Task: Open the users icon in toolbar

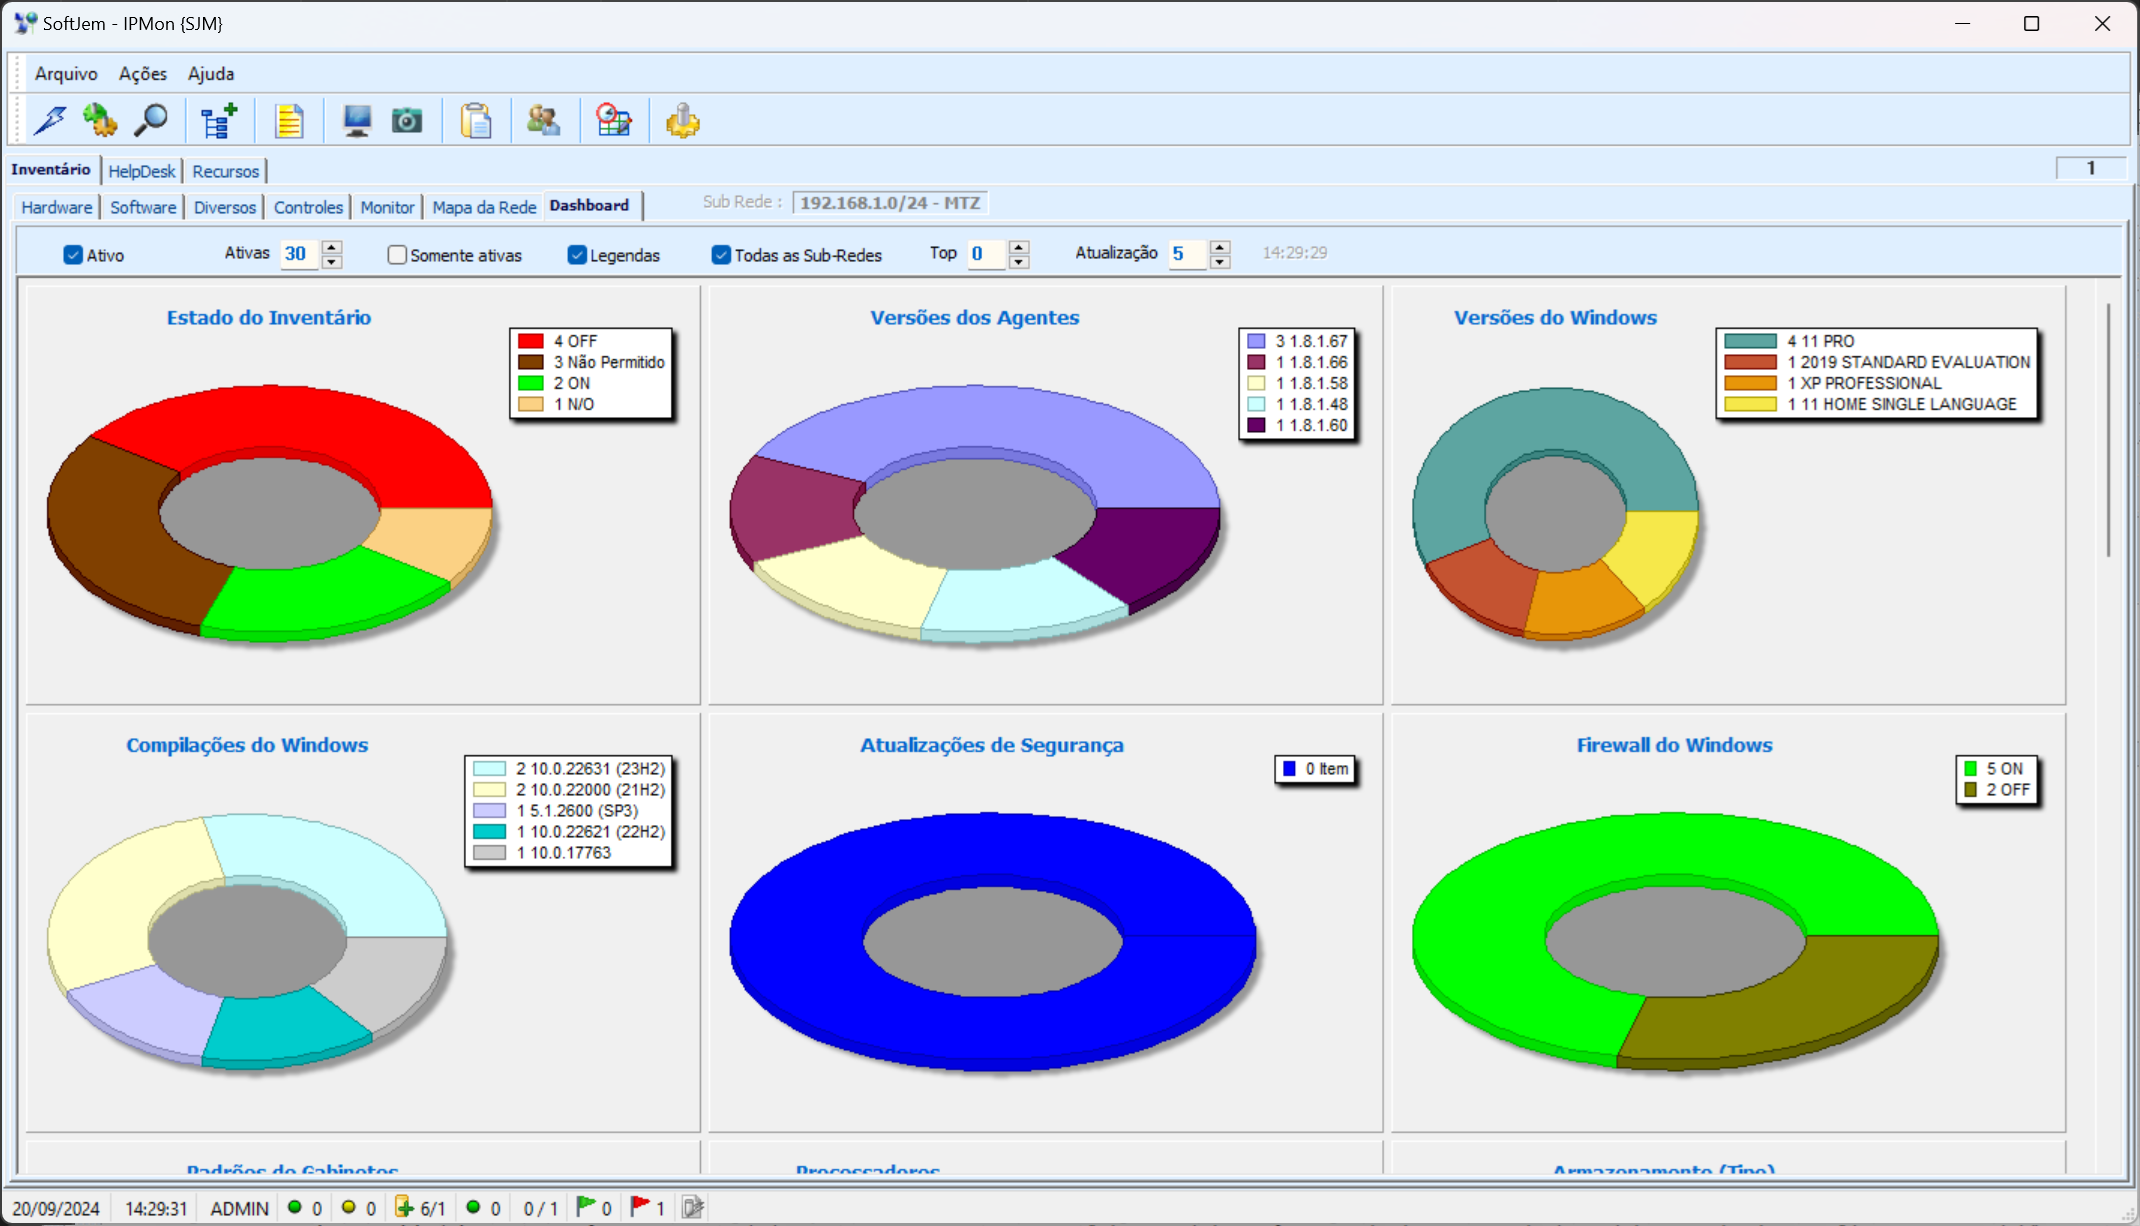Action: tap(544, 121)
